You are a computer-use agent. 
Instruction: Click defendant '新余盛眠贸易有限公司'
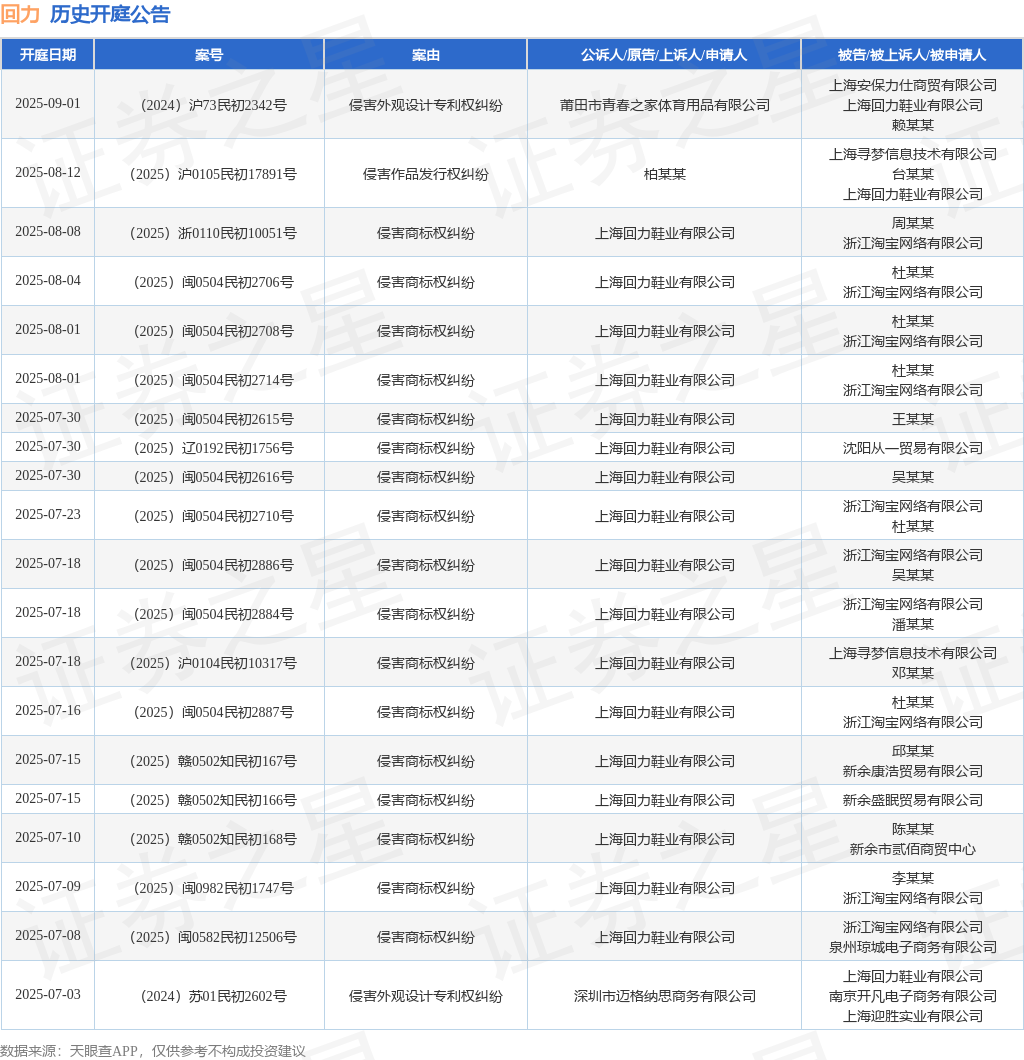(912, 800)
